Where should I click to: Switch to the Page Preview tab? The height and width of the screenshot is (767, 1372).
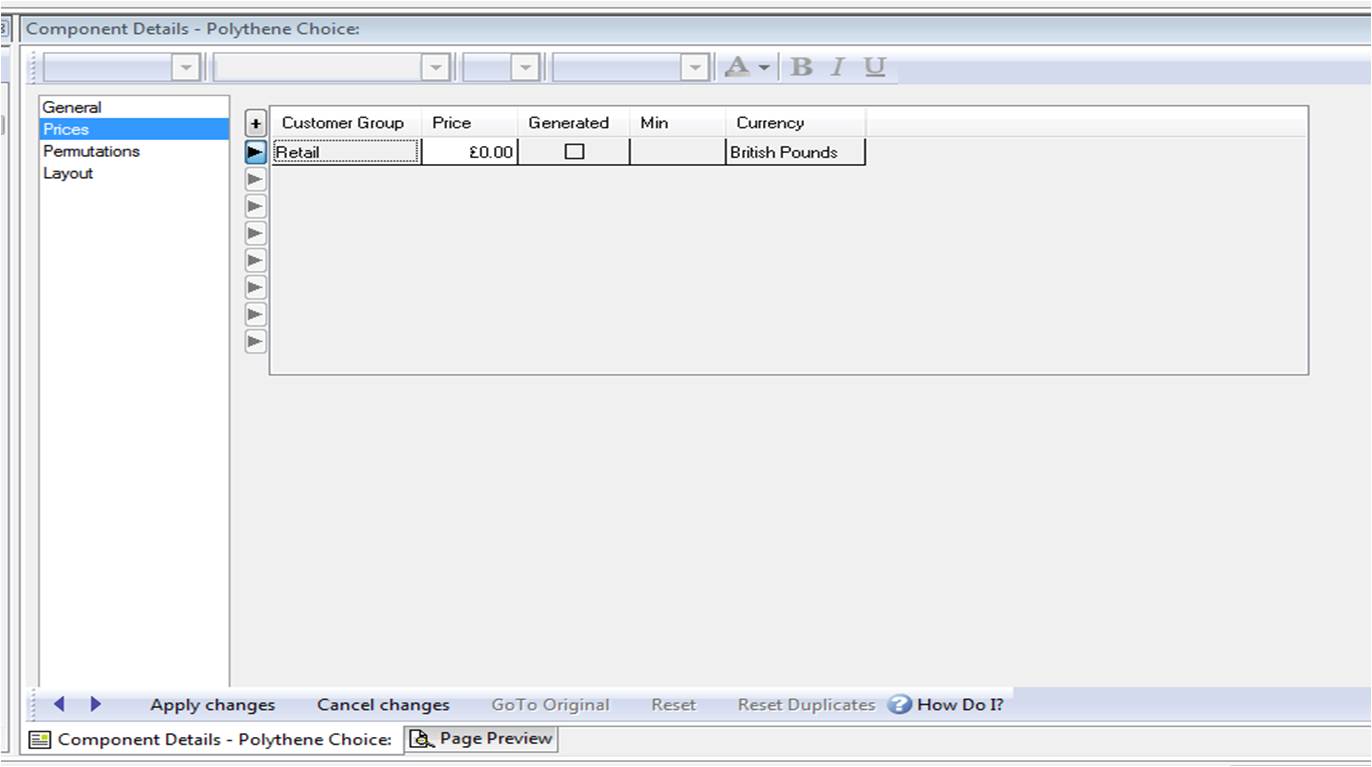tap(483, 739)
